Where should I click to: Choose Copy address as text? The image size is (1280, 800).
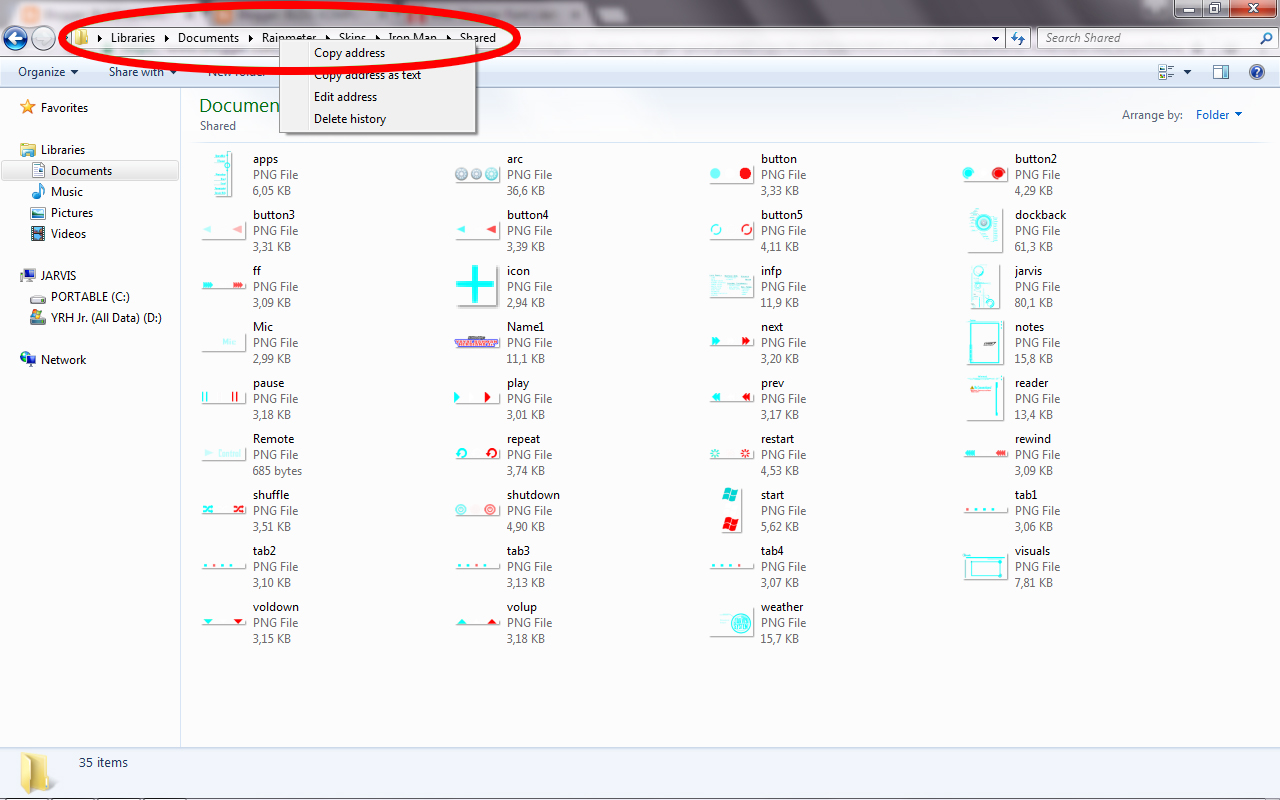[x=368, y=75]
